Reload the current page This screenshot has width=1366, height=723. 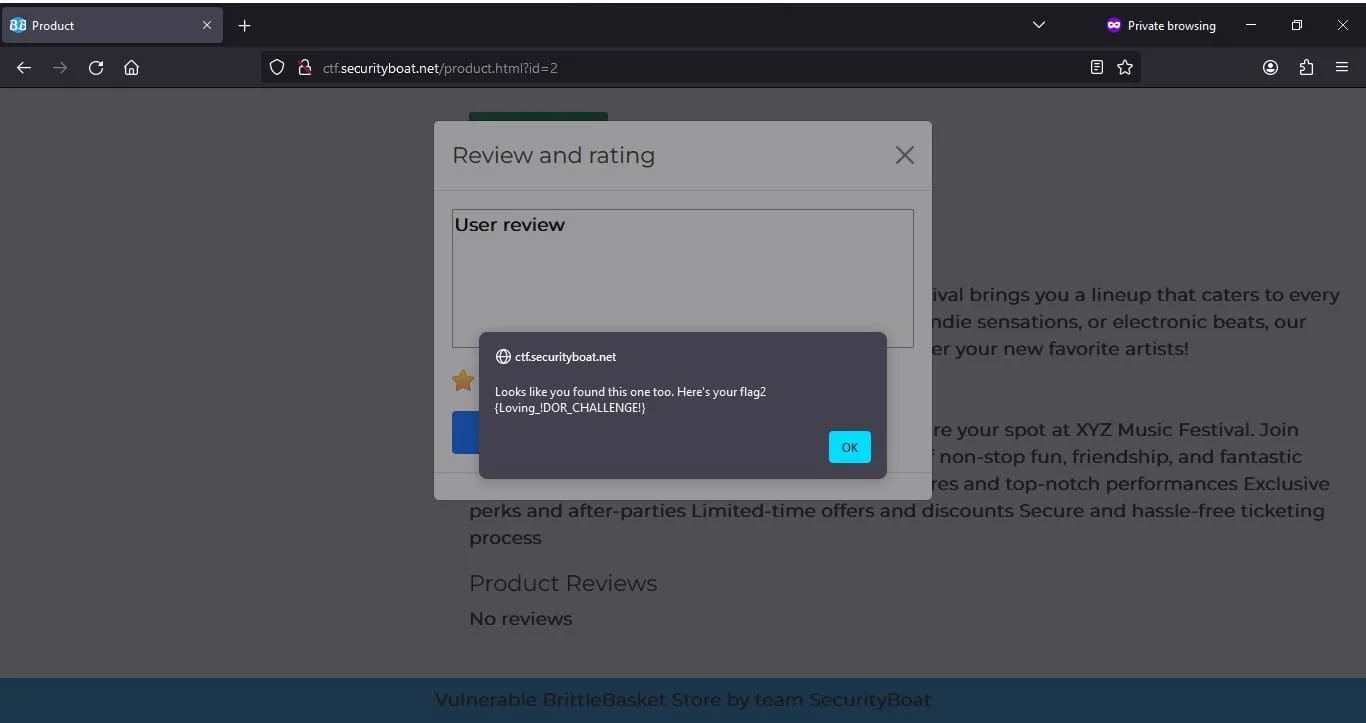[x=96, y=68]
